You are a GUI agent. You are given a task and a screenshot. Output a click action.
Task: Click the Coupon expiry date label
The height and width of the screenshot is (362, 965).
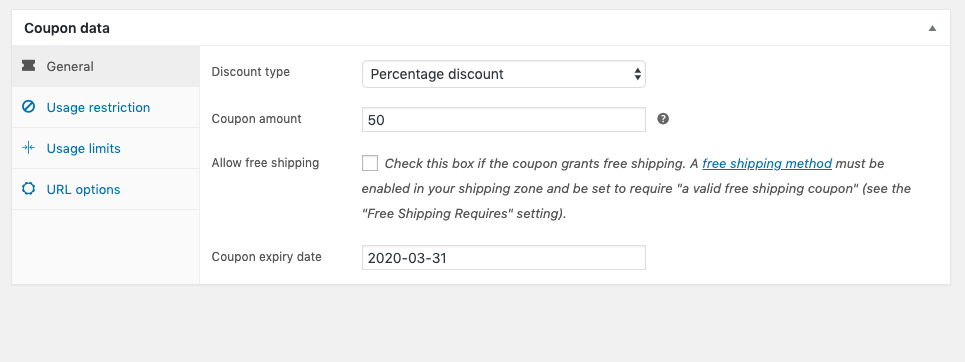[266, 257]
